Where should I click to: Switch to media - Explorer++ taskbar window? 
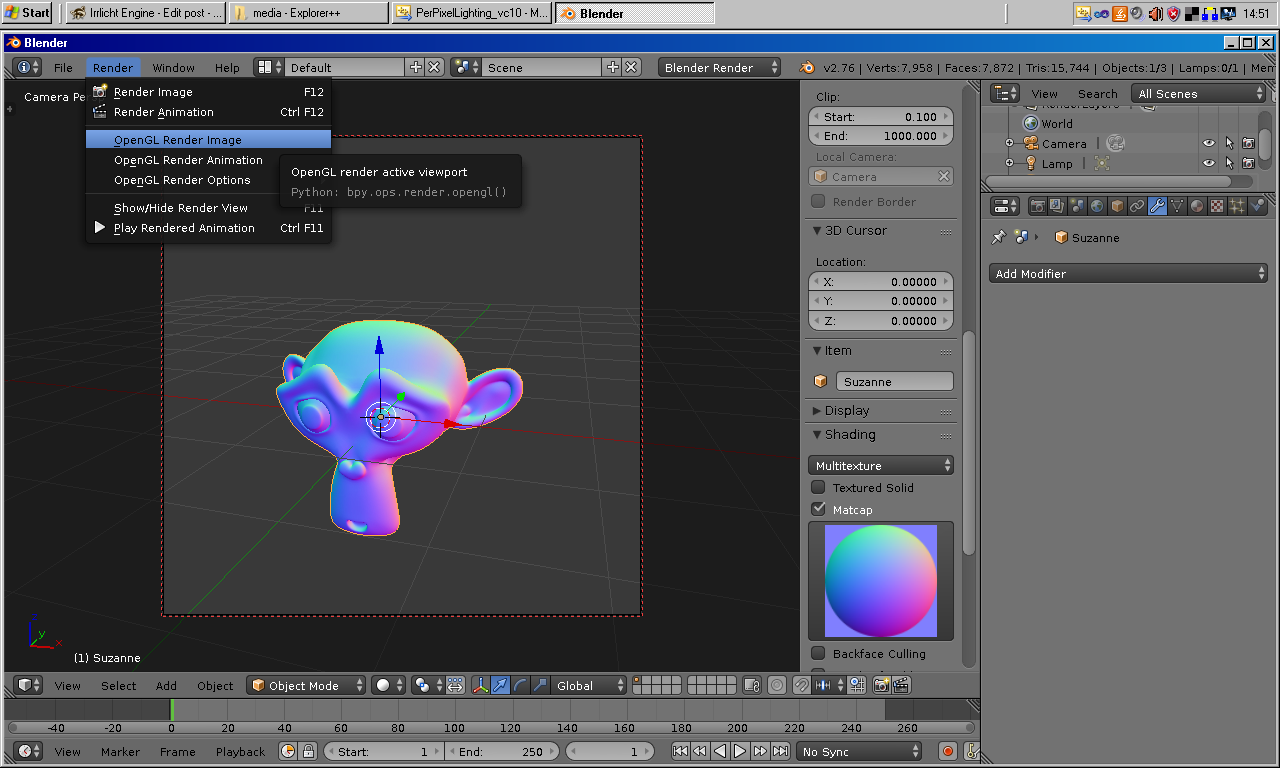[308, 13]
